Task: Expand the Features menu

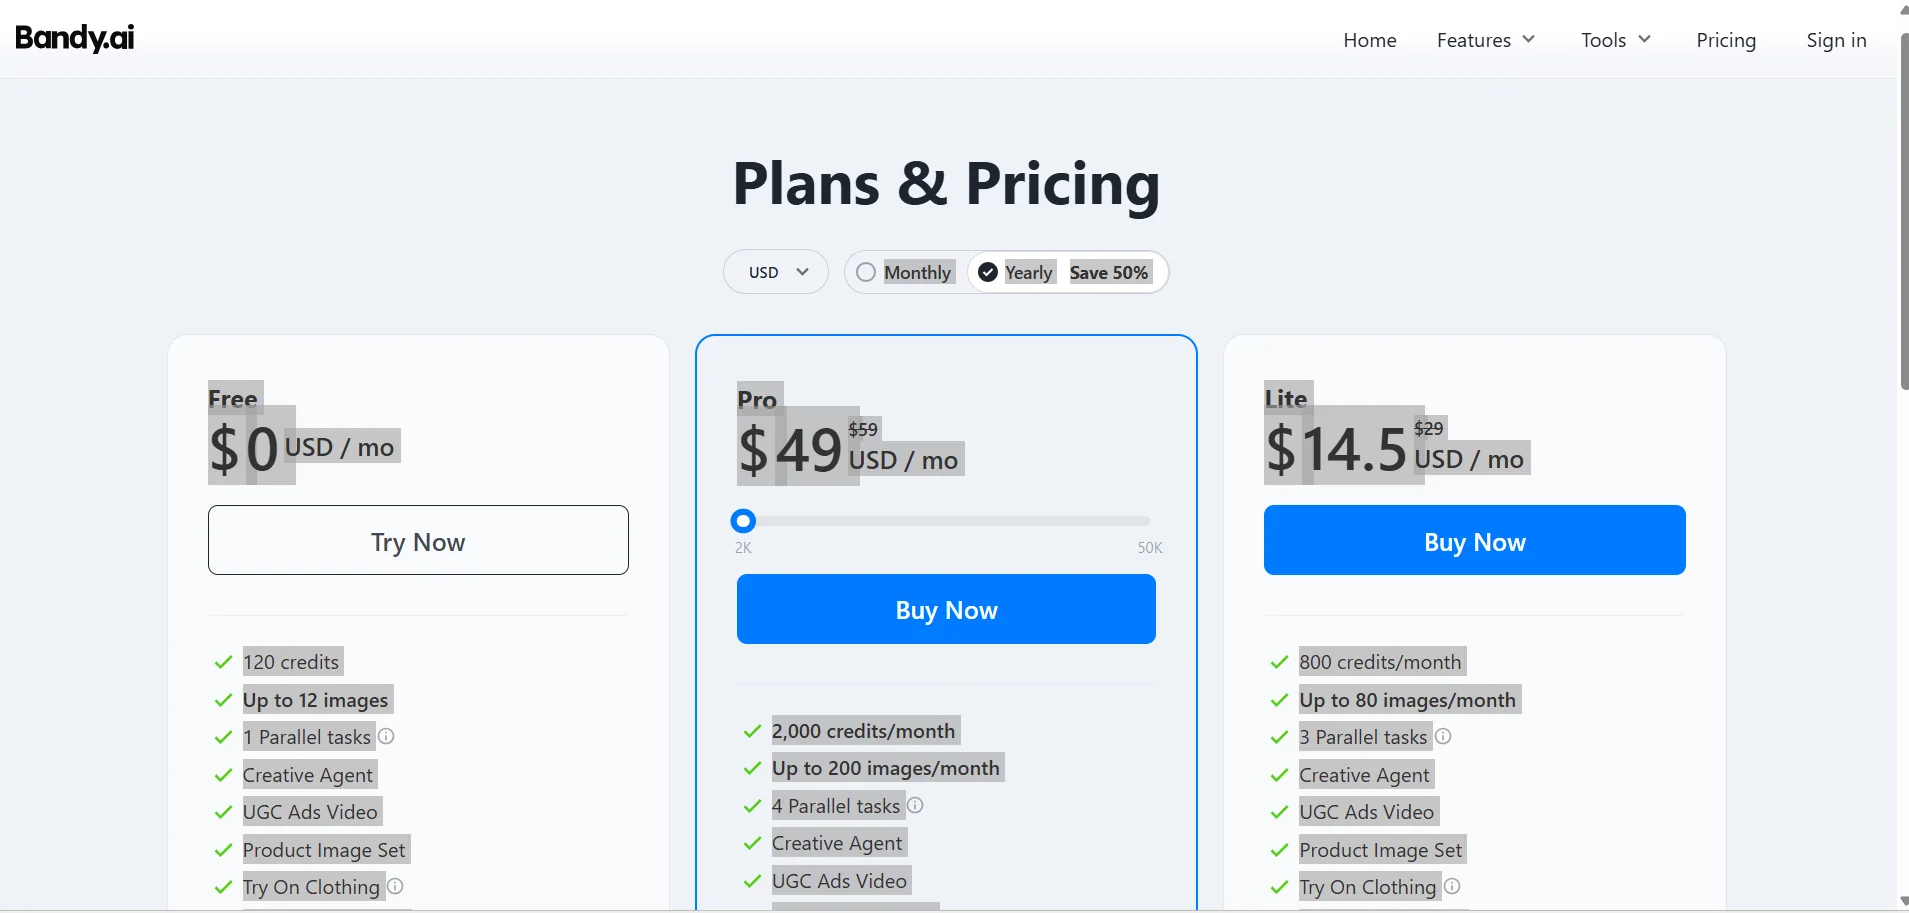Action: coord(1485,40)
